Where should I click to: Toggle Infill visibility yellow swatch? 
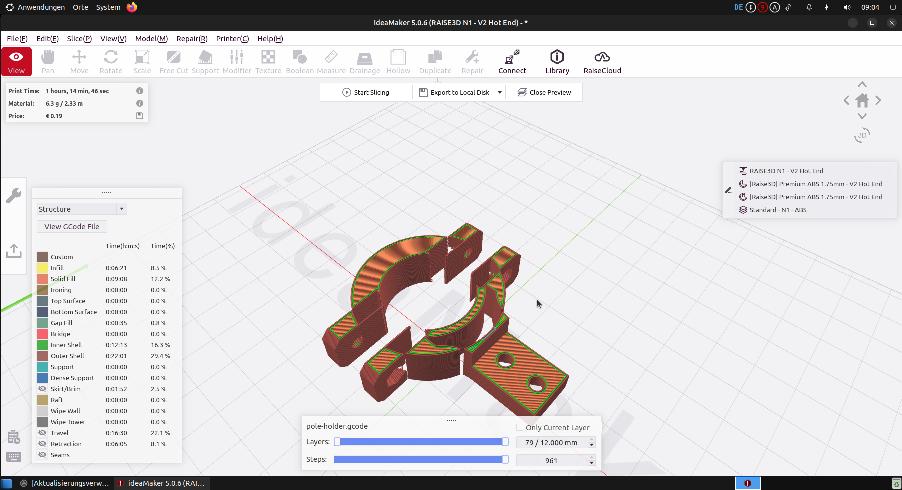pyautogui.click(x=42, y=268)
